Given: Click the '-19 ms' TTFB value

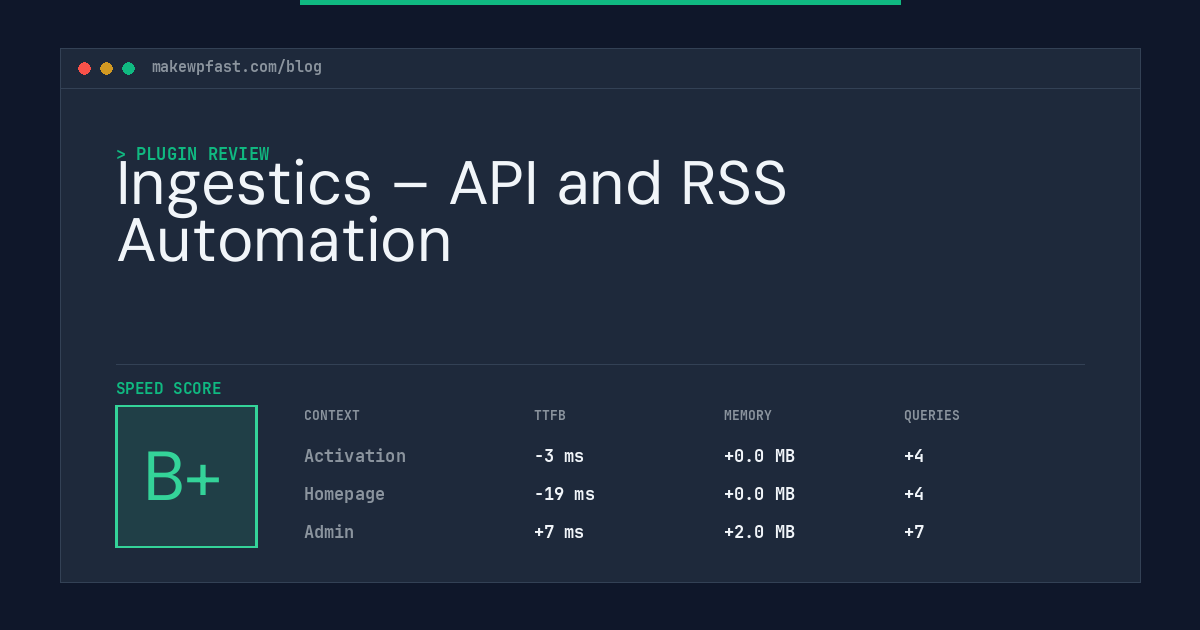Looking at the screenshot, I should click(564, 494).
